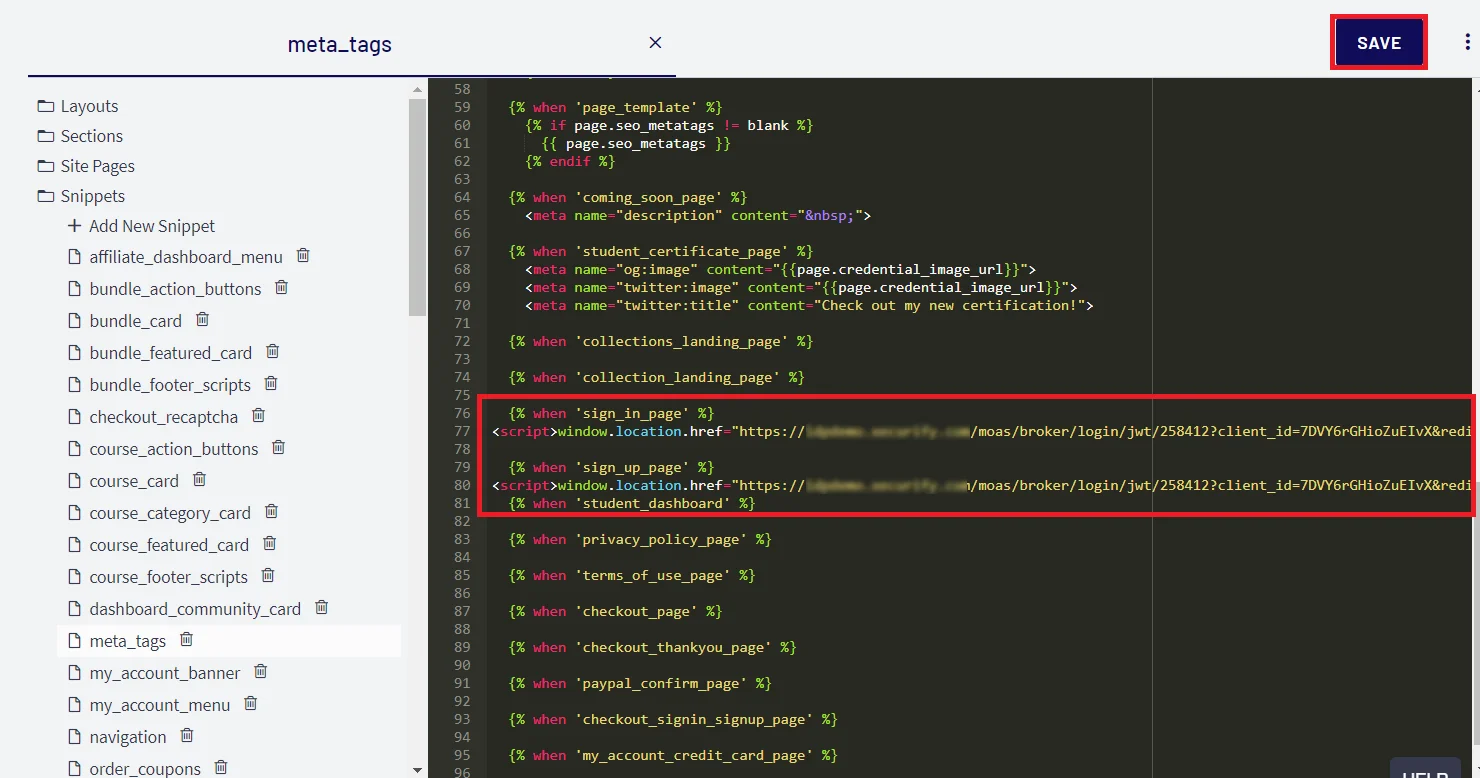The image size is (1480, 778).
Task: Delete the my_account_banner snippet
Action: tap(260, 672)
